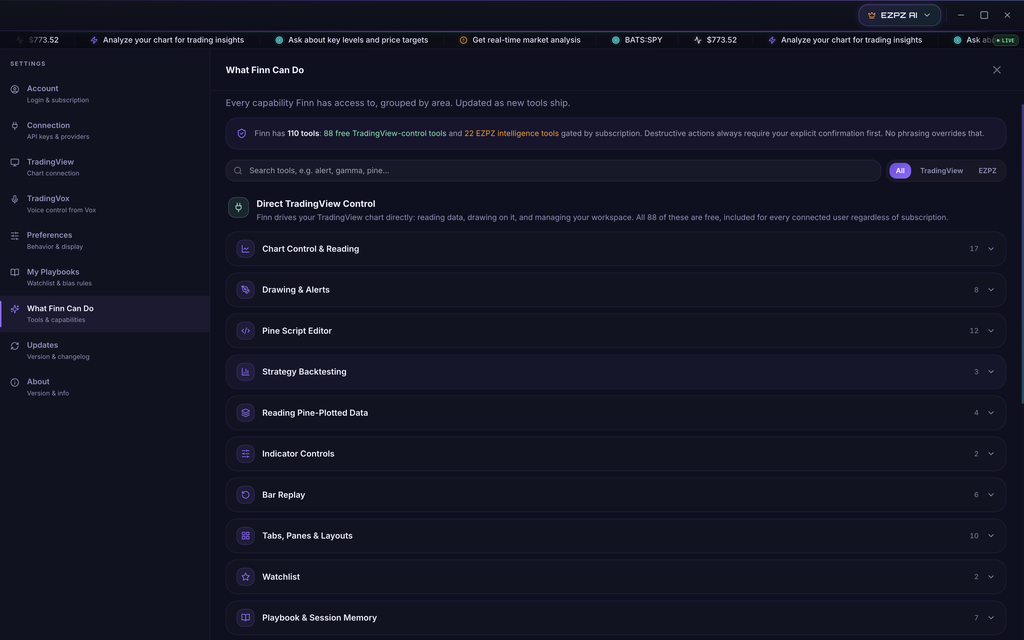Click the Playbook & Session Memory book icon
This screenshot has height=640, width=1024.
246,618
